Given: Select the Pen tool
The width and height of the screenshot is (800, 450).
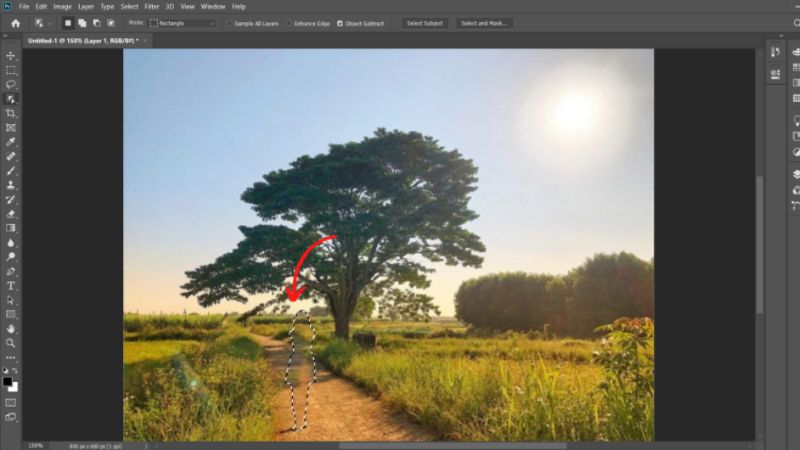Looking at the screenshot, I should click(11, 271).
